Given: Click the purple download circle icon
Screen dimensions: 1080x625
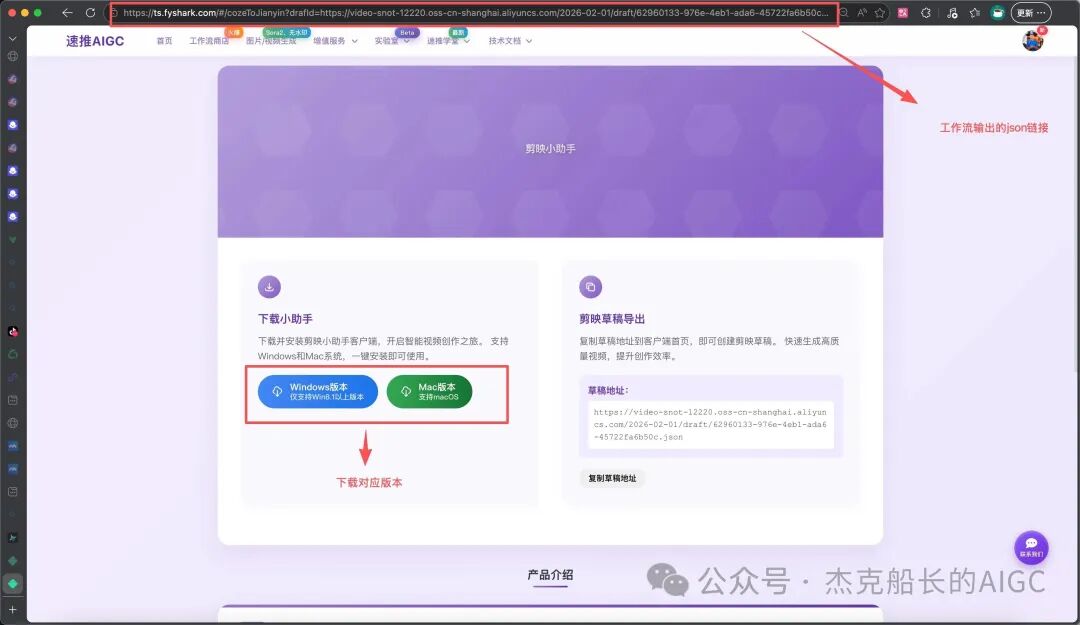Looking at the screenshot, I should tap(269, 287).
